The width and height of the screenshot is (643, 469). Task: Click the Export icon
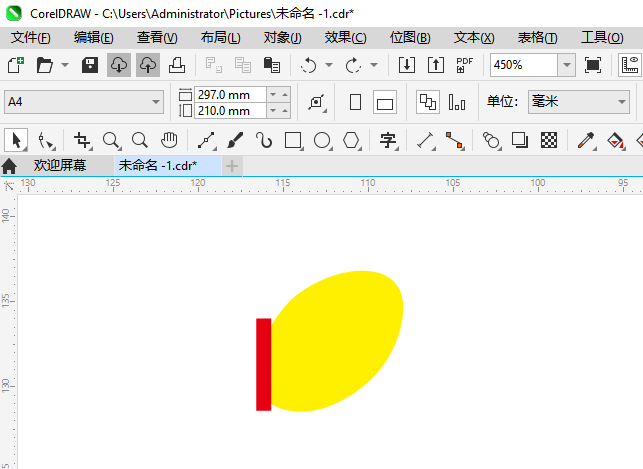pos(436,65)
